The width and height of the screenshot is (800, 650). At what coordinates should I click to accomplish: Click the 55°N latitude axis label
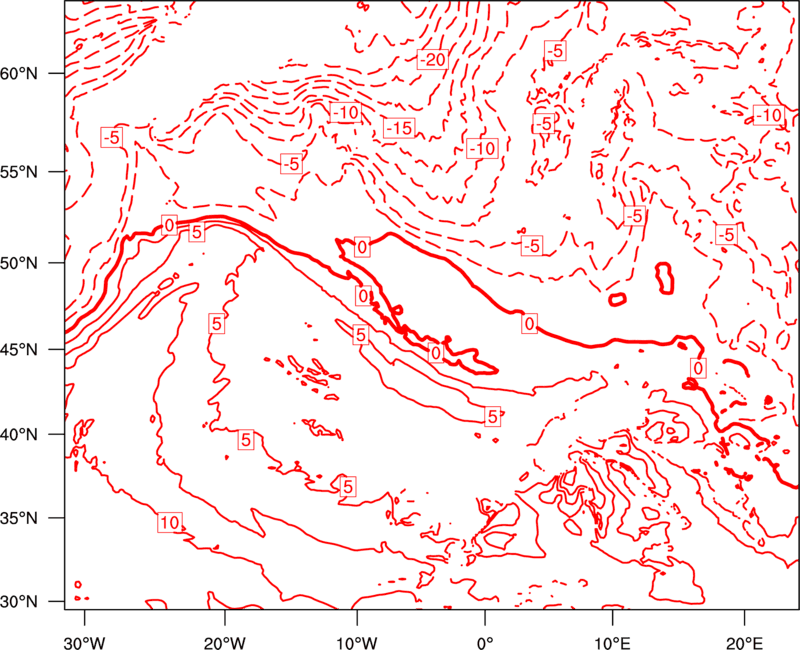[x=19, y=171]
